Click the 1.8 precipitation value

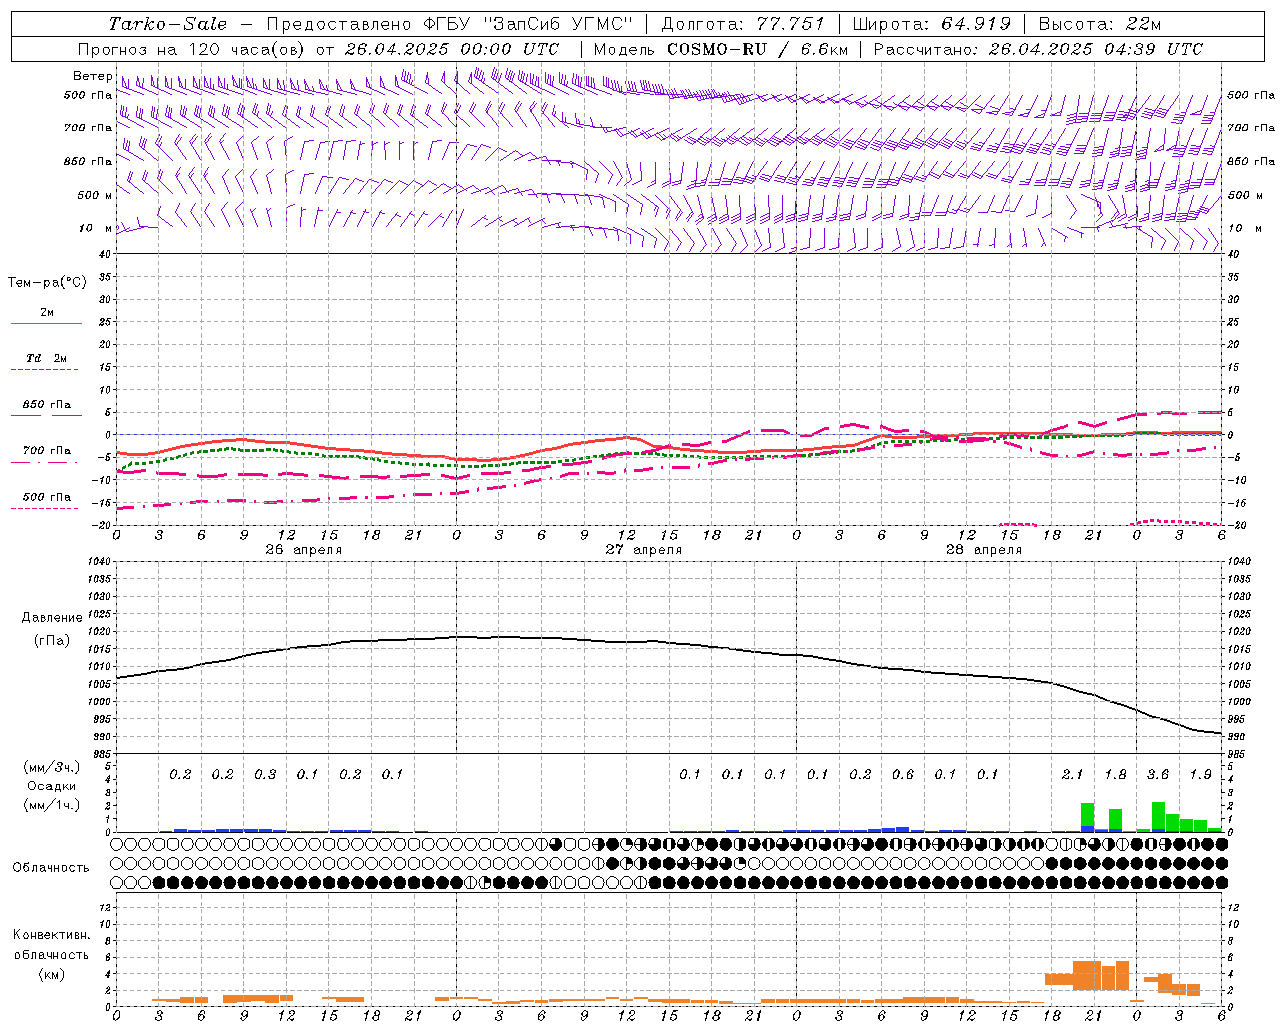click(1115, 775)
